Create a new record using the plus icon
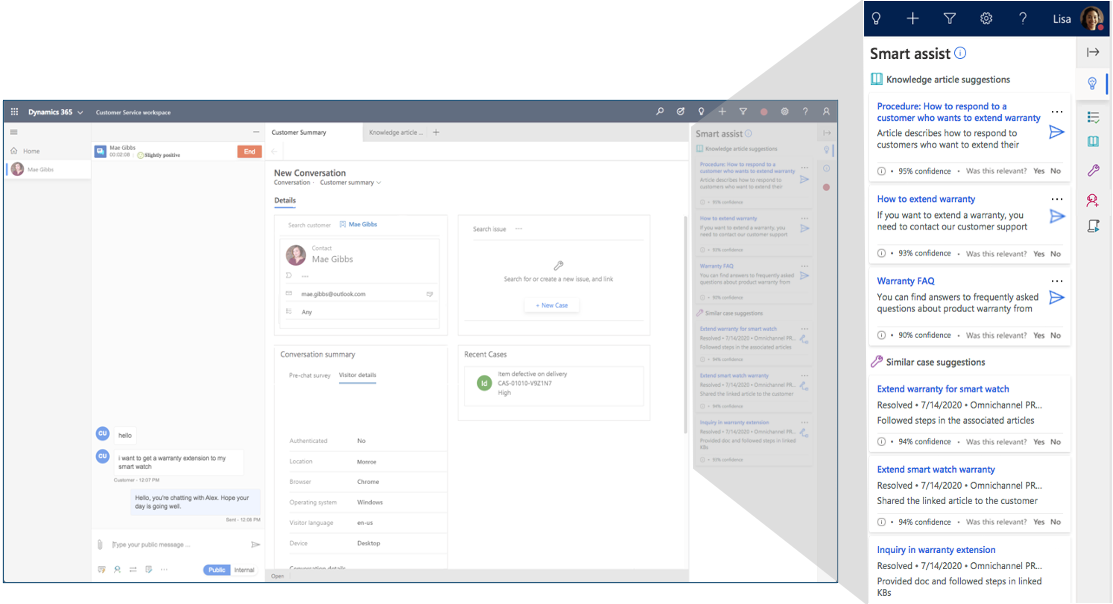1113x604 pixels. [x=912, y=18]
